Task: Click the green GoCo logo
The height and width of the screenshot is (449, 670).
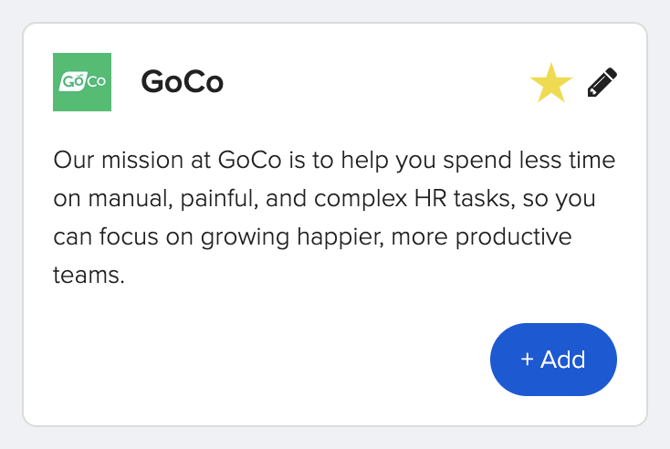Action: [82, 82]
